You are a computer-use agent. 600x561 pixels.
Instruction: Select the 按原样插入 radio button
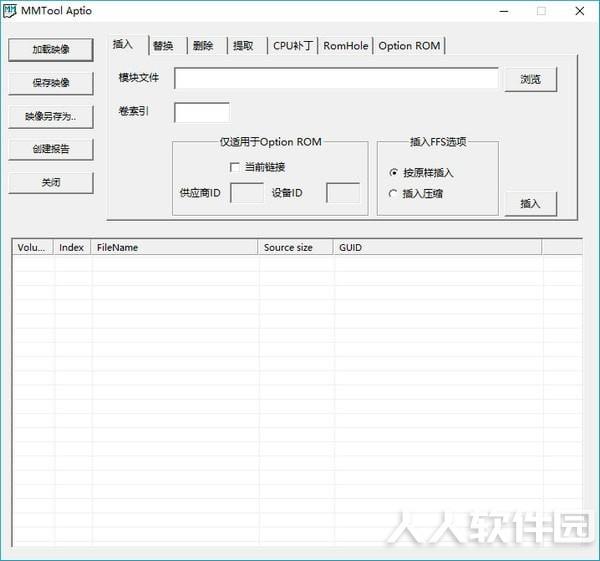point(393,173)
